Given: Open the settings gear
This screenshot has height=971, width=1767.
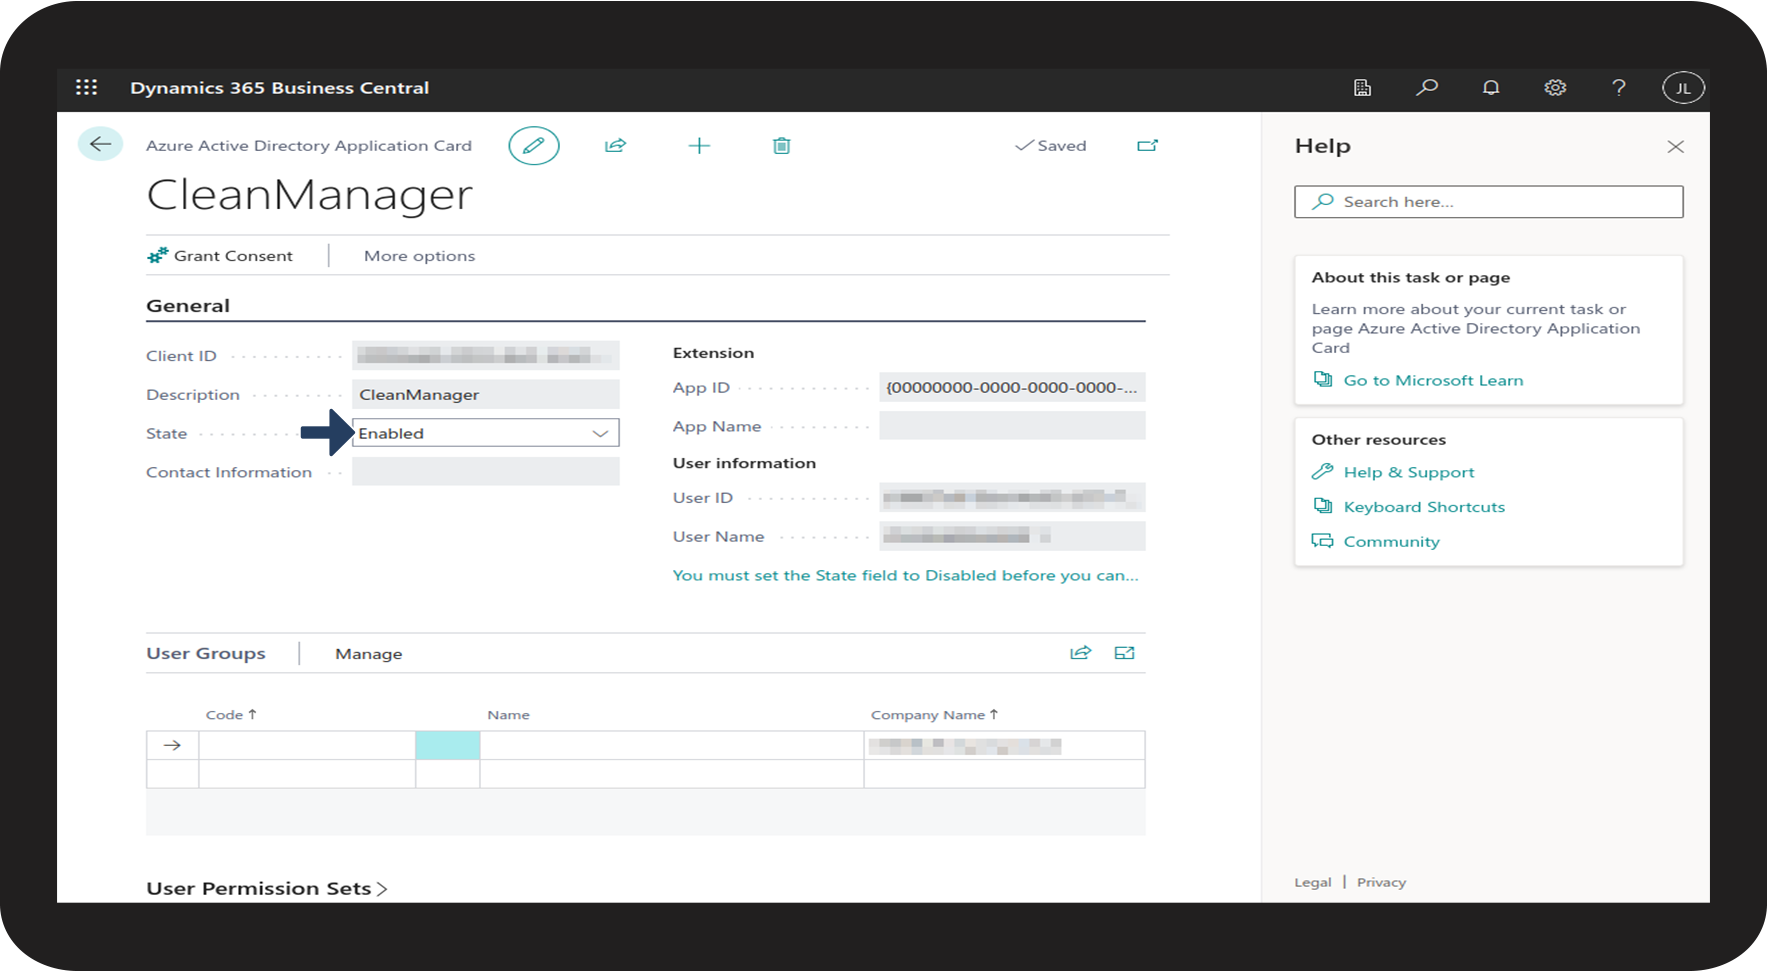Looking at the screenshot, I should [1555, 87].
